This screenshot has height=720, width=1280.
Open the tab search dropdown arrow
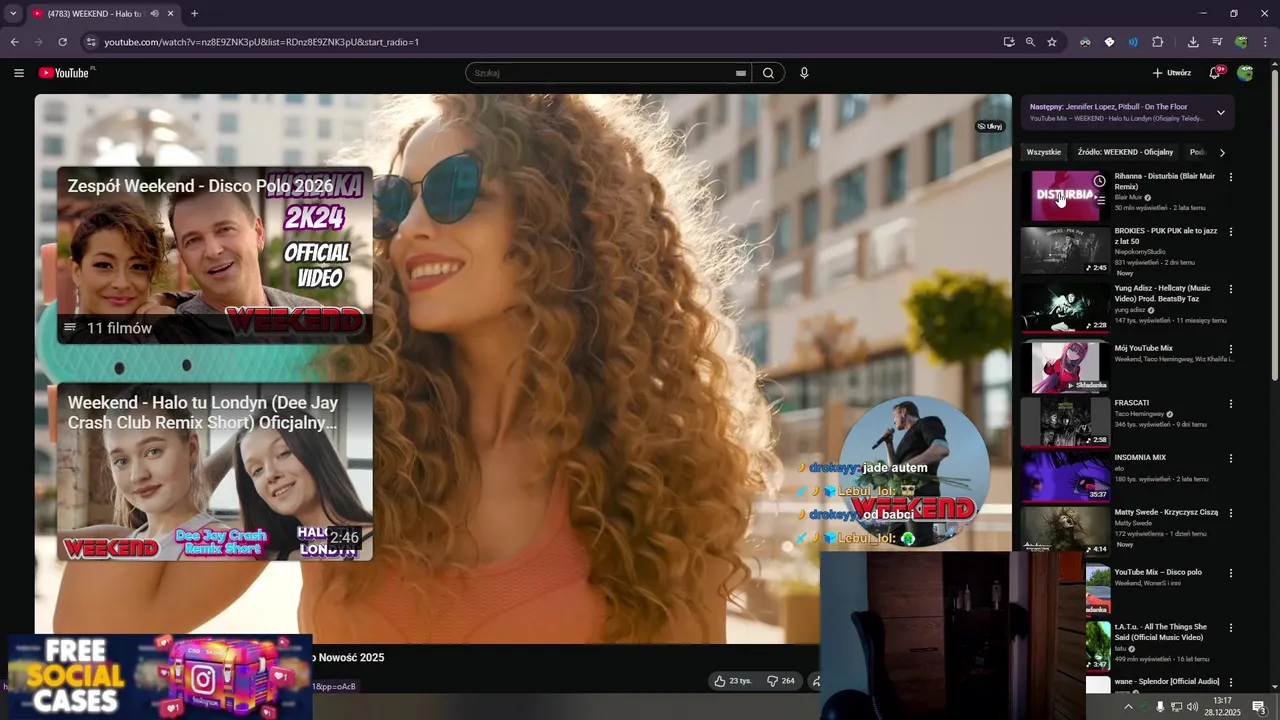(13, 14)
